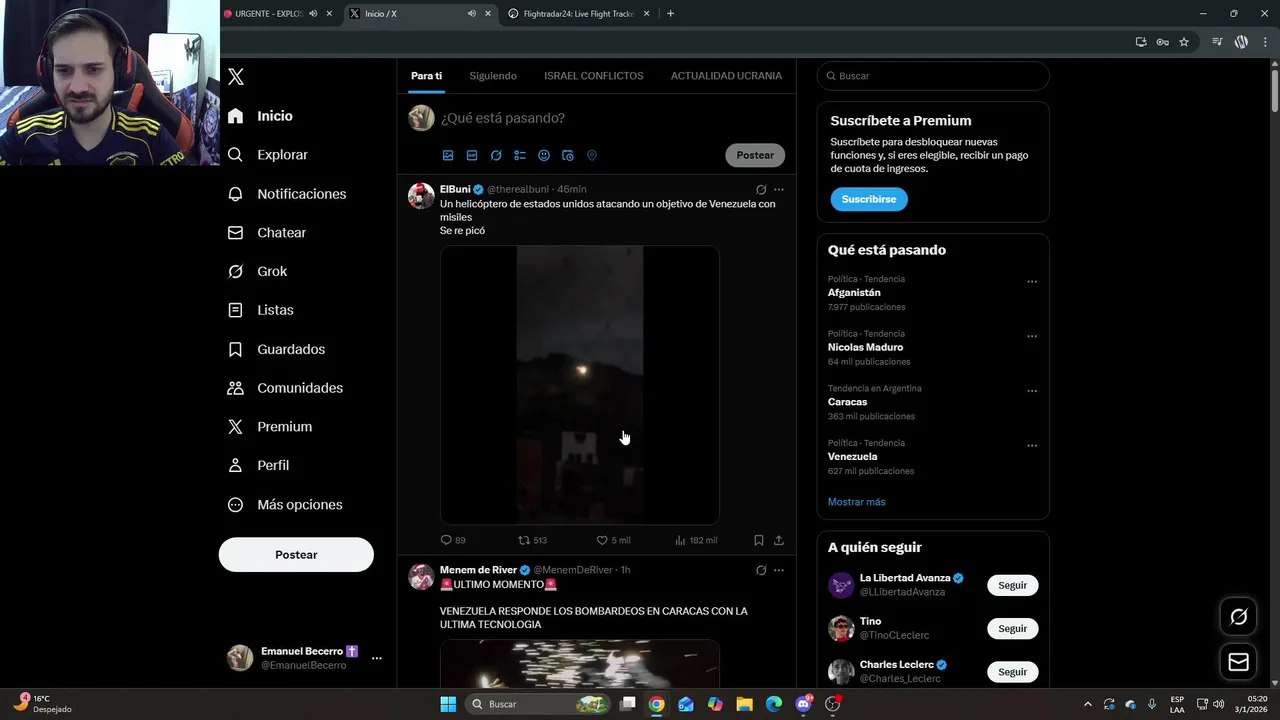Click the search Buscar field

[933, 76]
